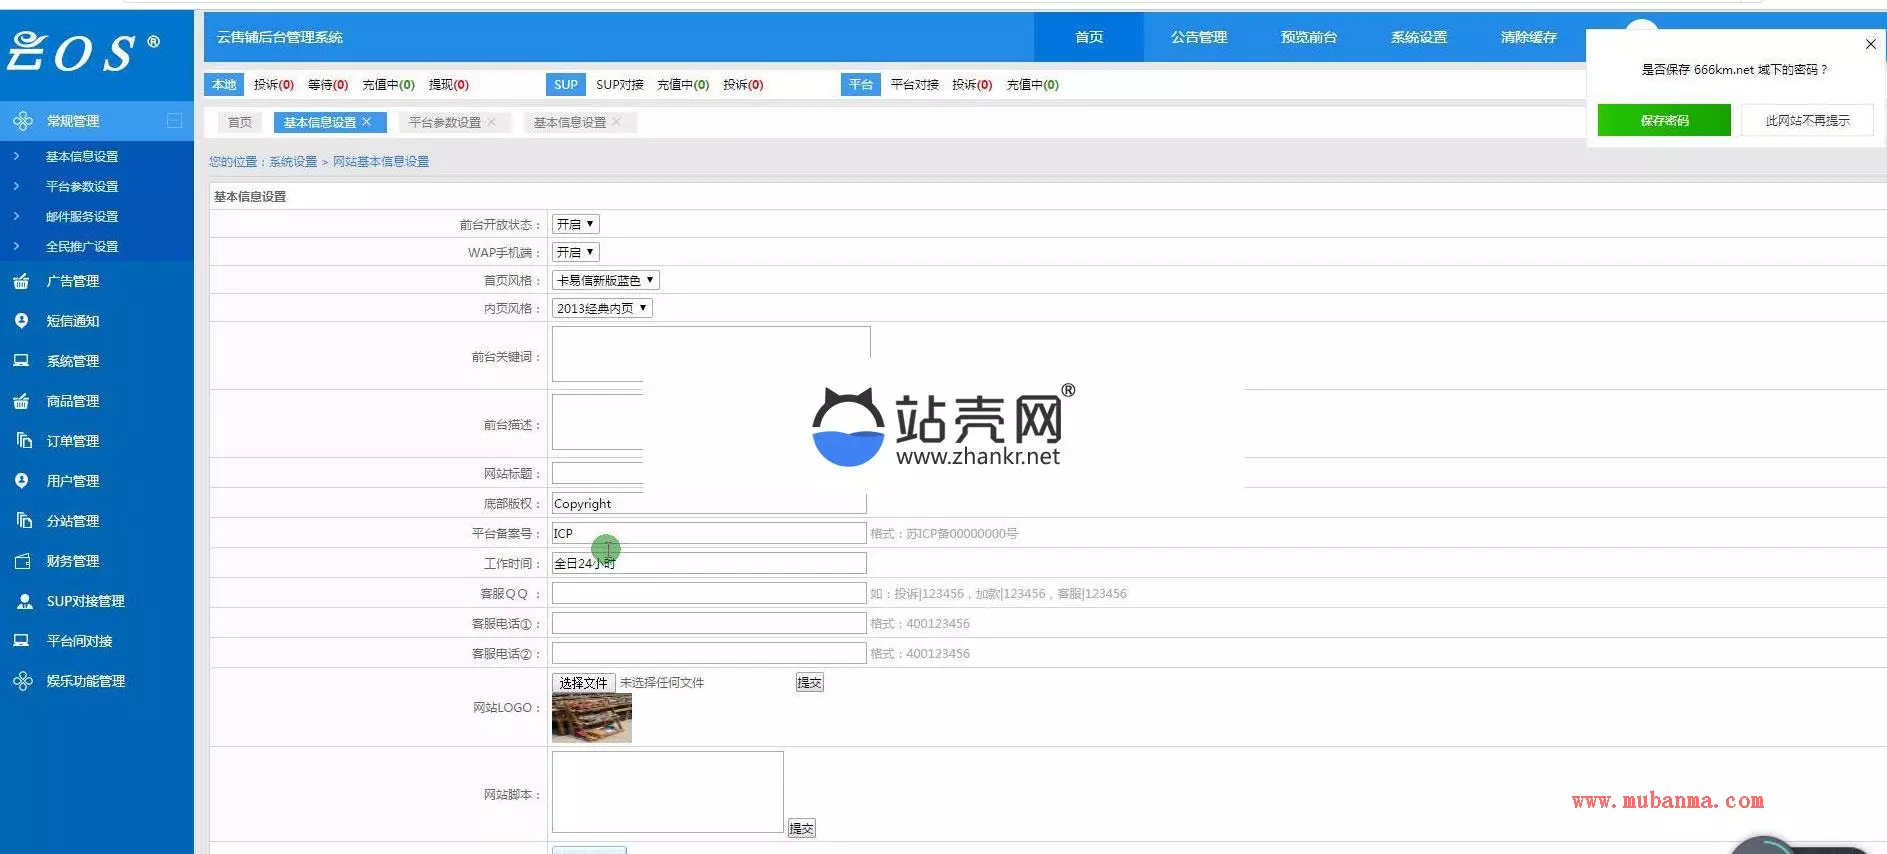Open 公告管理 in top navigation

pos(1198,37)
